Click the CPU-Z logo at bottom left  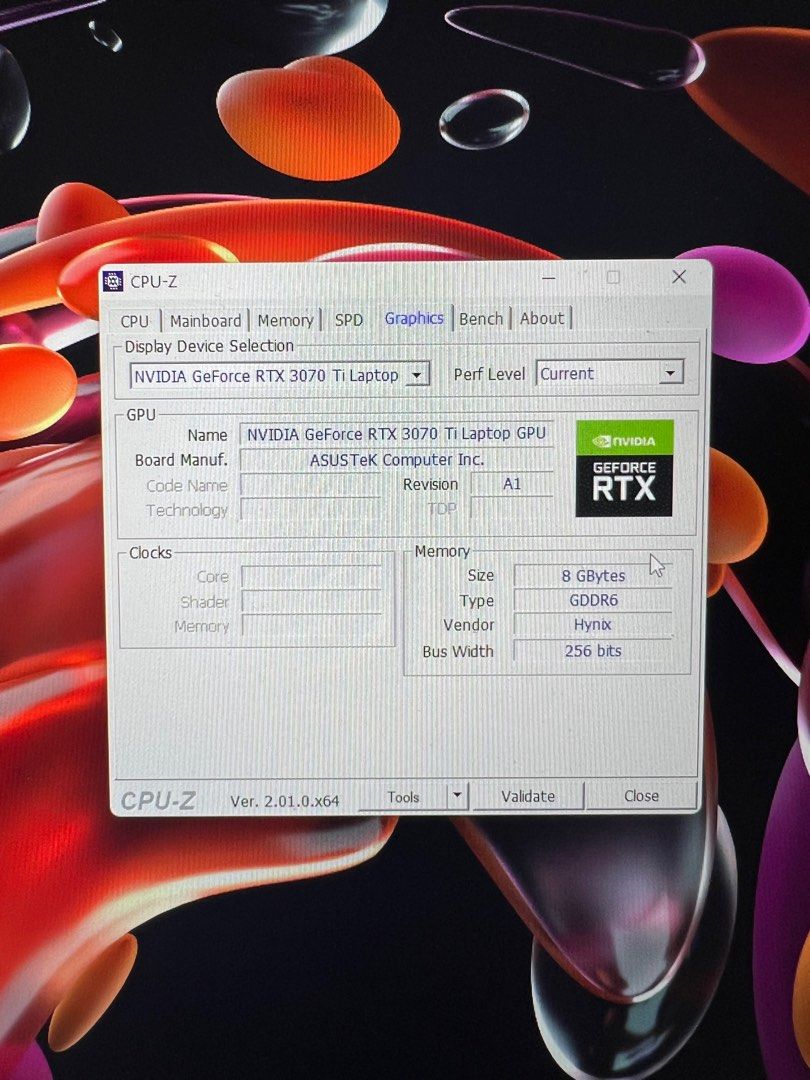click(x=160, y=796)
